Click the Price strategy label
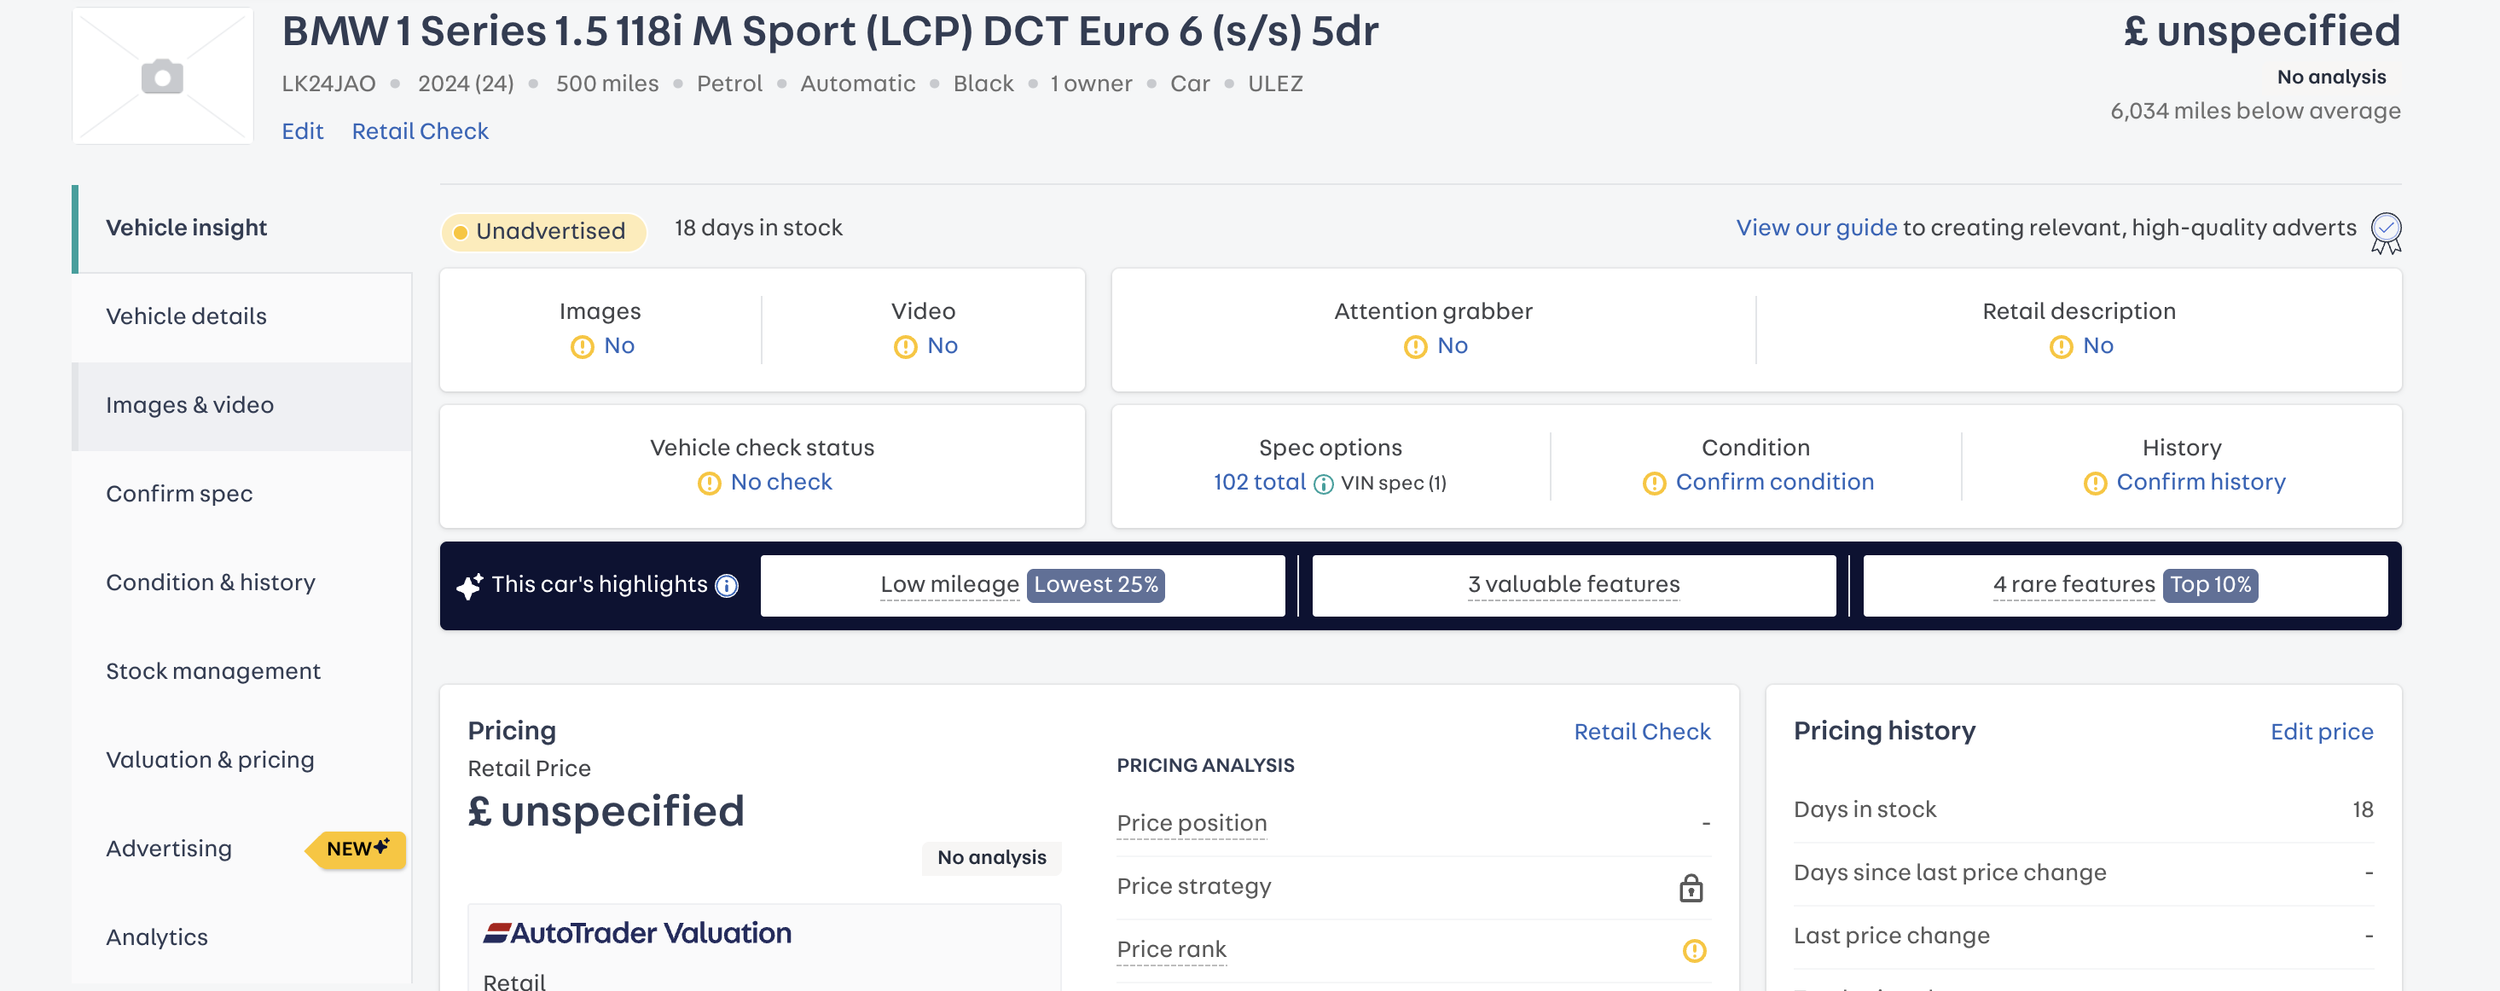 pyautogui.click(x=1194, y=887)
